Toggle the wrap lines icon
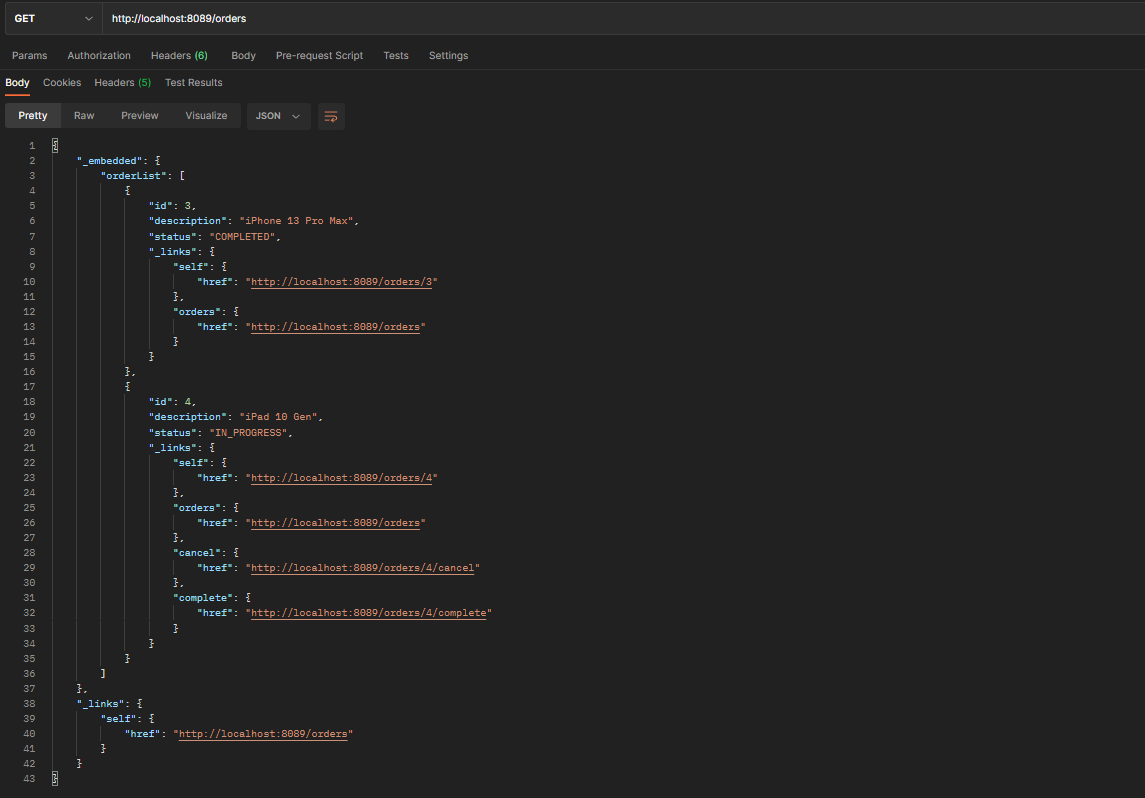Screen dimensions: 1145x798 pos(331,116)
